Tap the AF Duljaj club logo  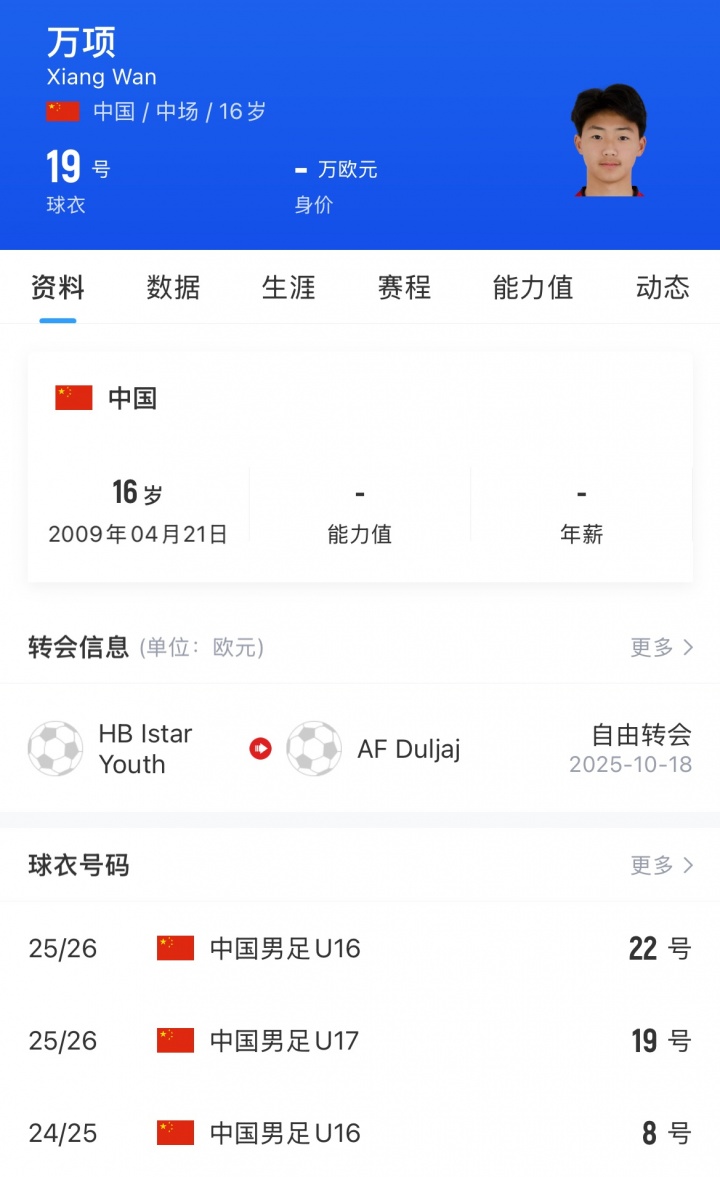click(x=314, y=749)
